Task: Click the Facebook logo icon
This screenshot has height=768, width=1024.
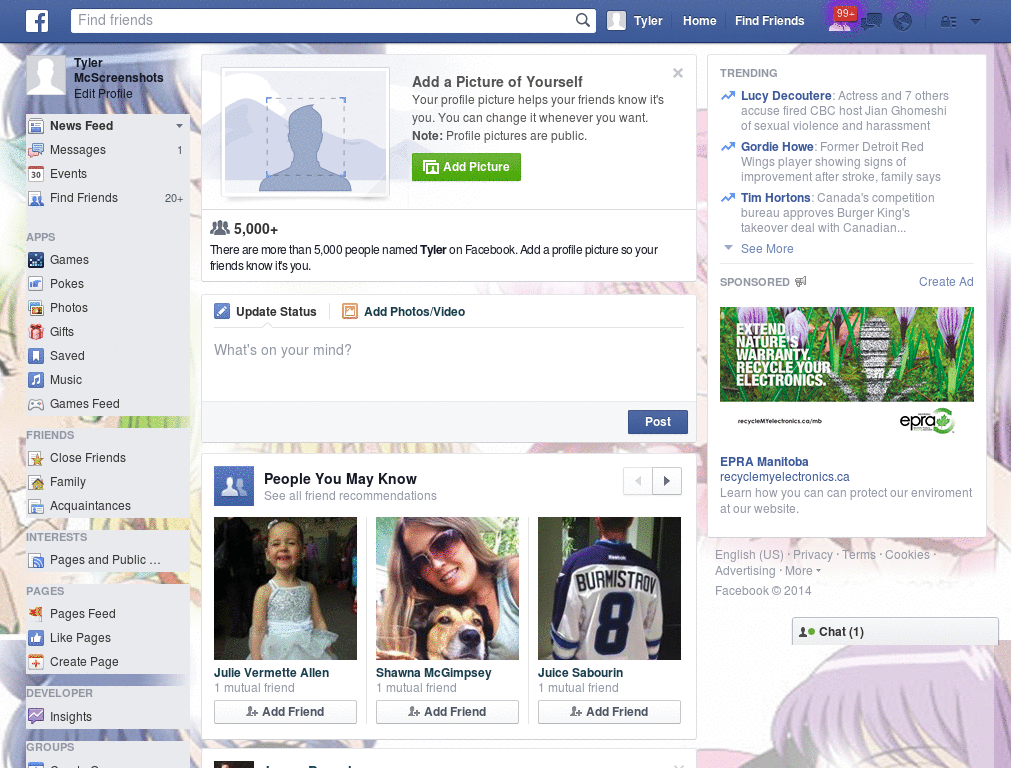Action: click(37, 21)
